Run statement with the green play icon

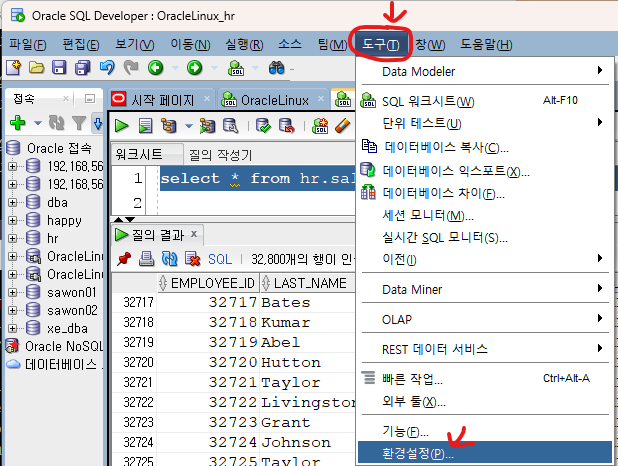[x=122, y=126]
